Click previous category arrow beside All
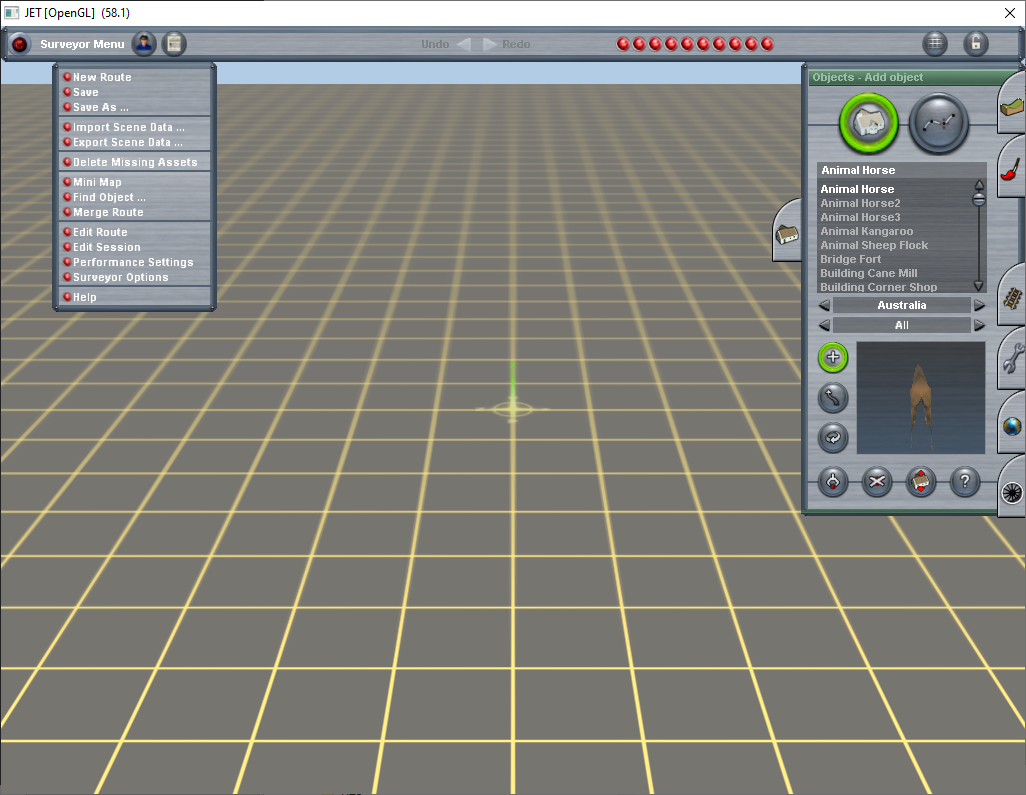 click(824, 325)
